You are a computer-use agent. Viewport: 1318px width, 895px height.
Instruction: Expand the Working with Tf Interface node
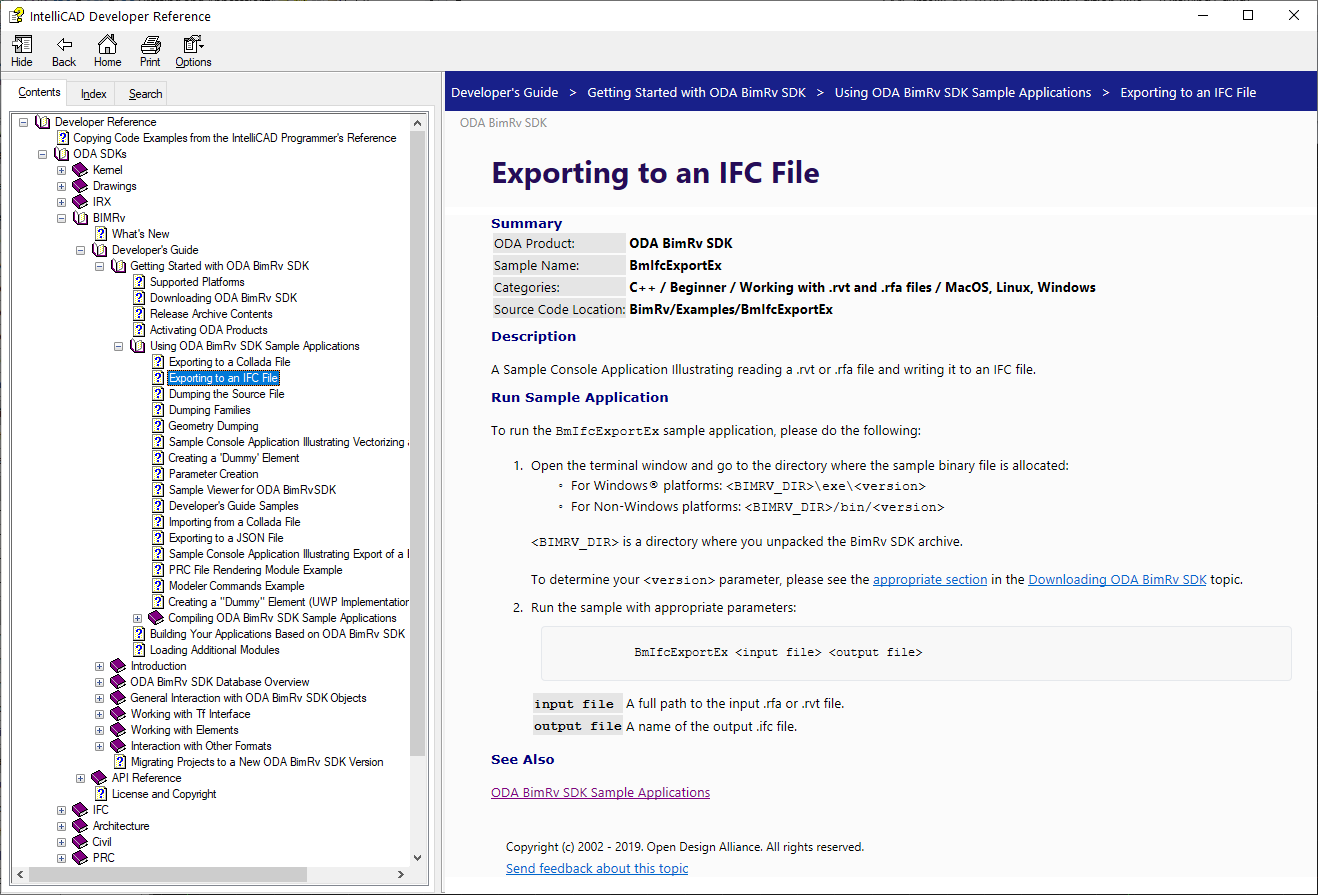99,714
